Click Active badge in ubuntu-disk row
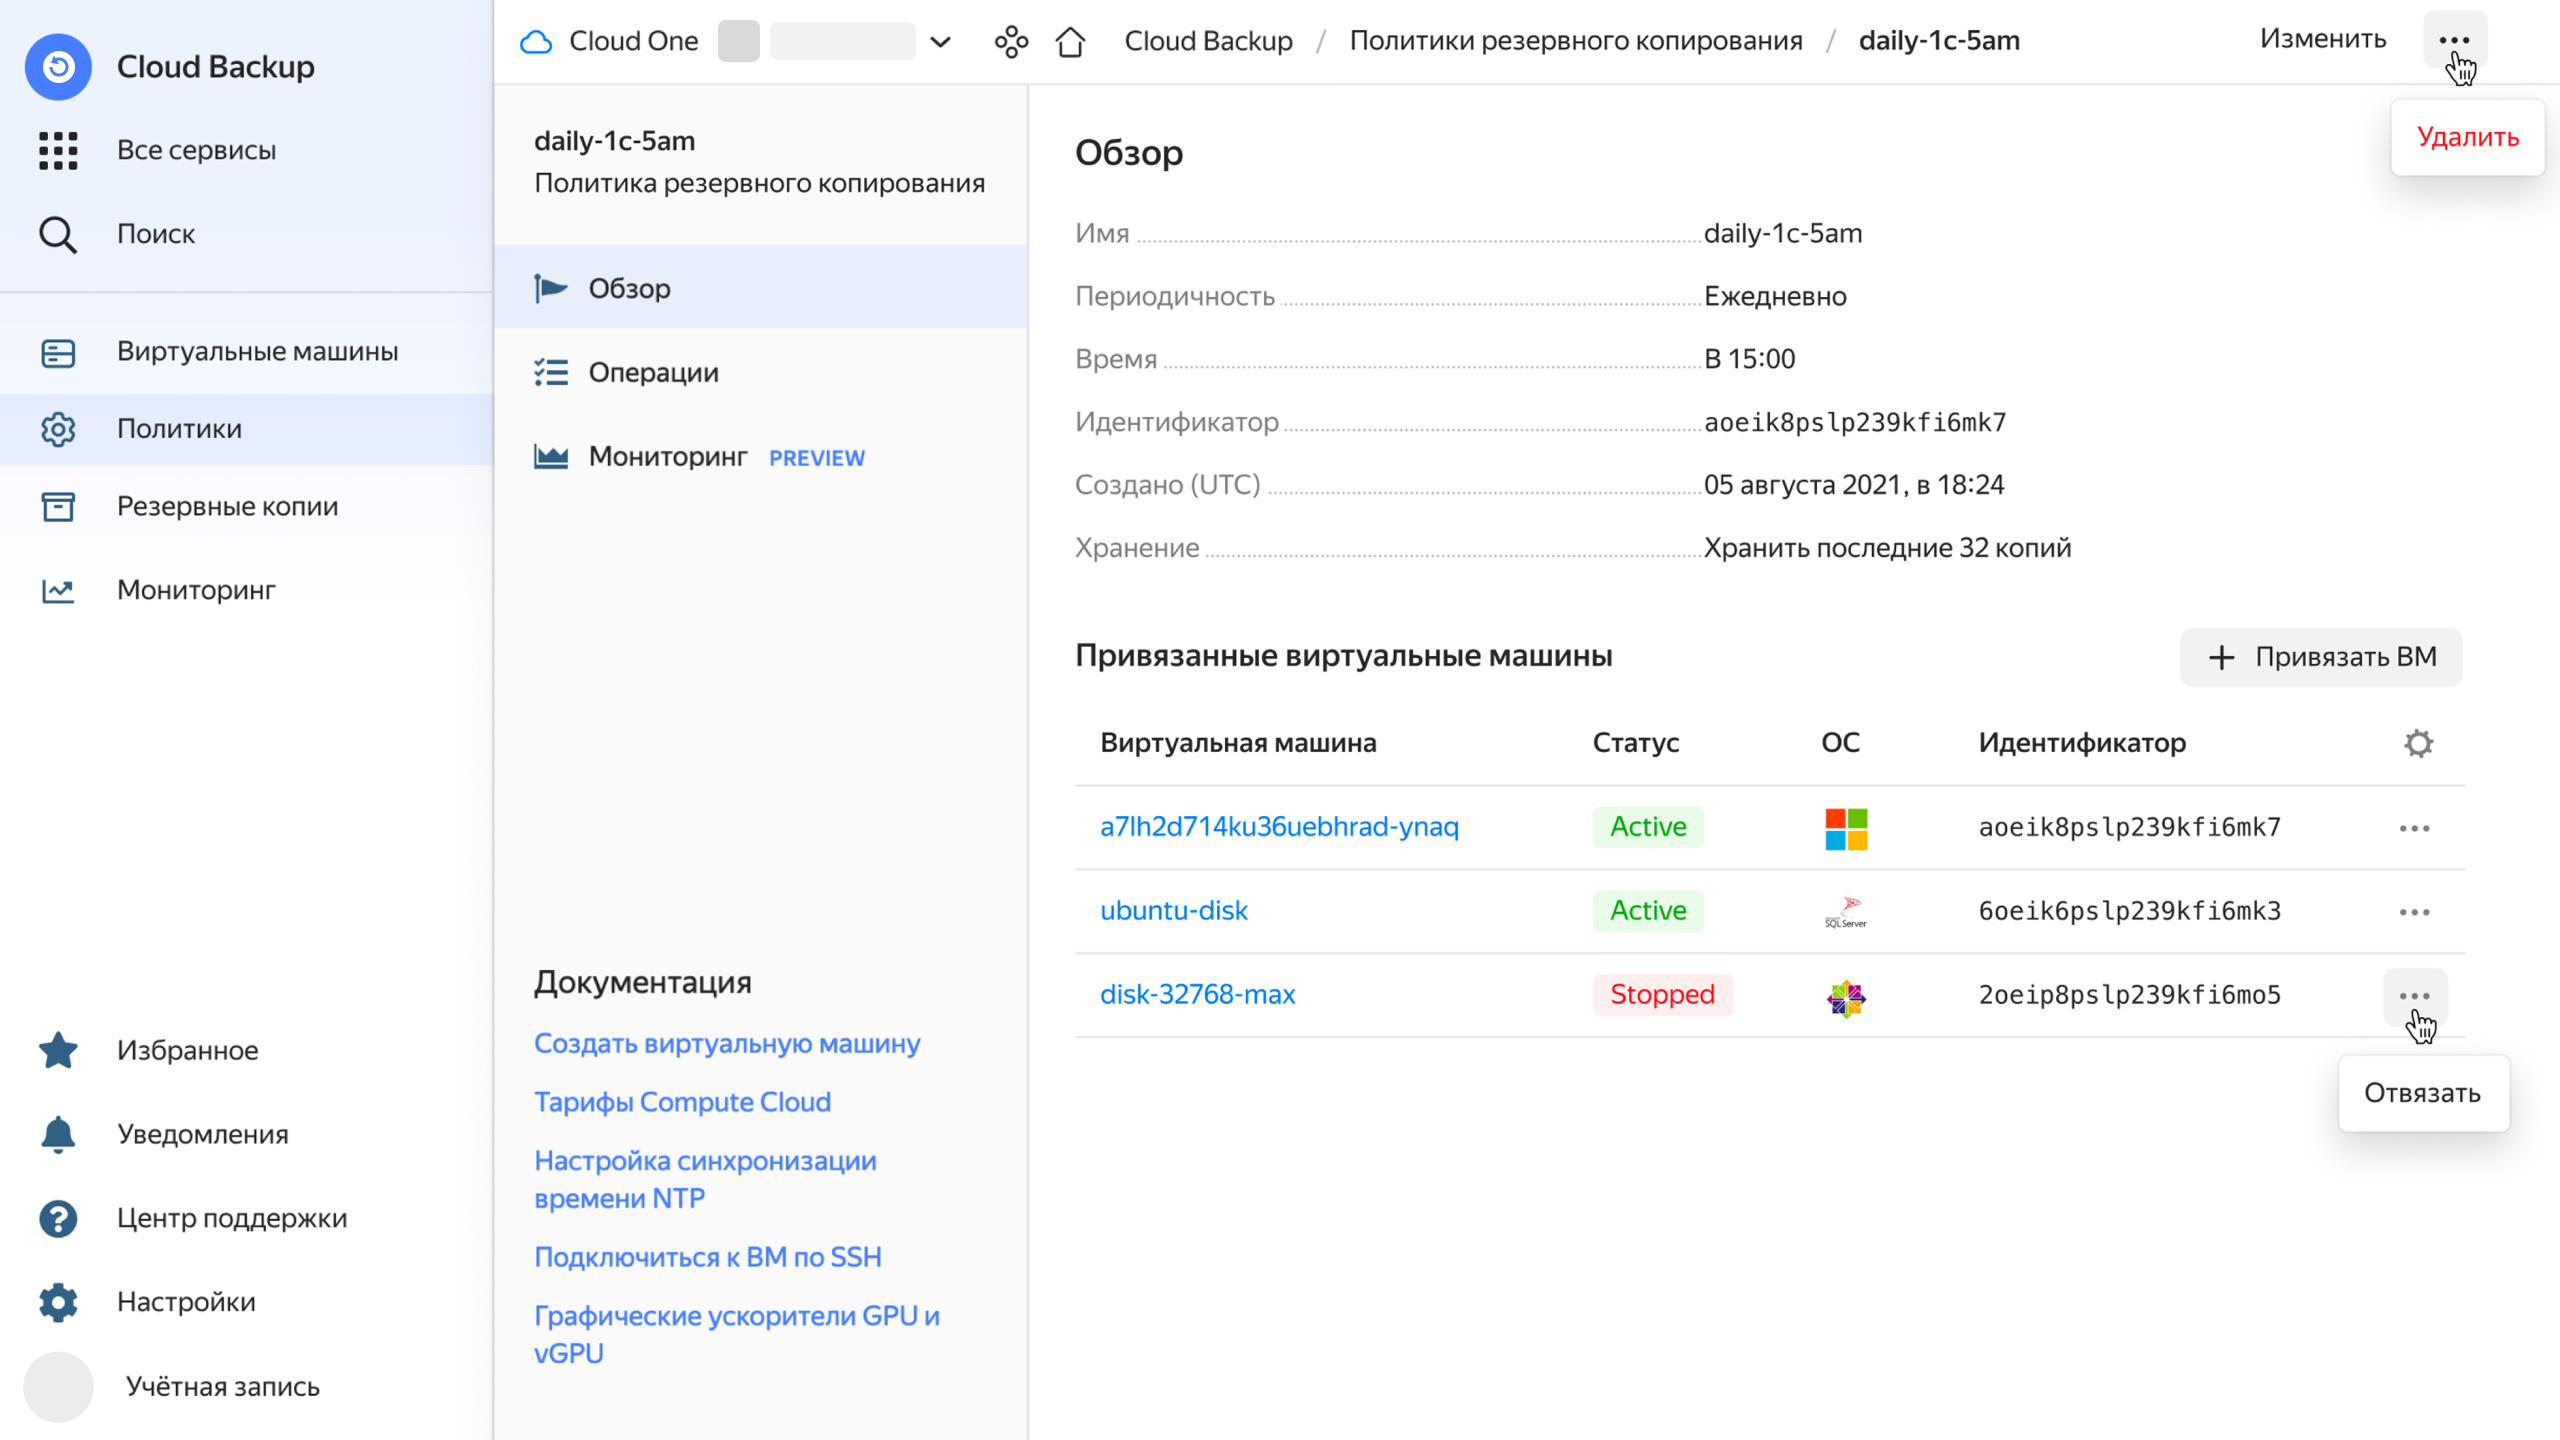This screenshot has width=2560, height=1440. coord(1647,911)
